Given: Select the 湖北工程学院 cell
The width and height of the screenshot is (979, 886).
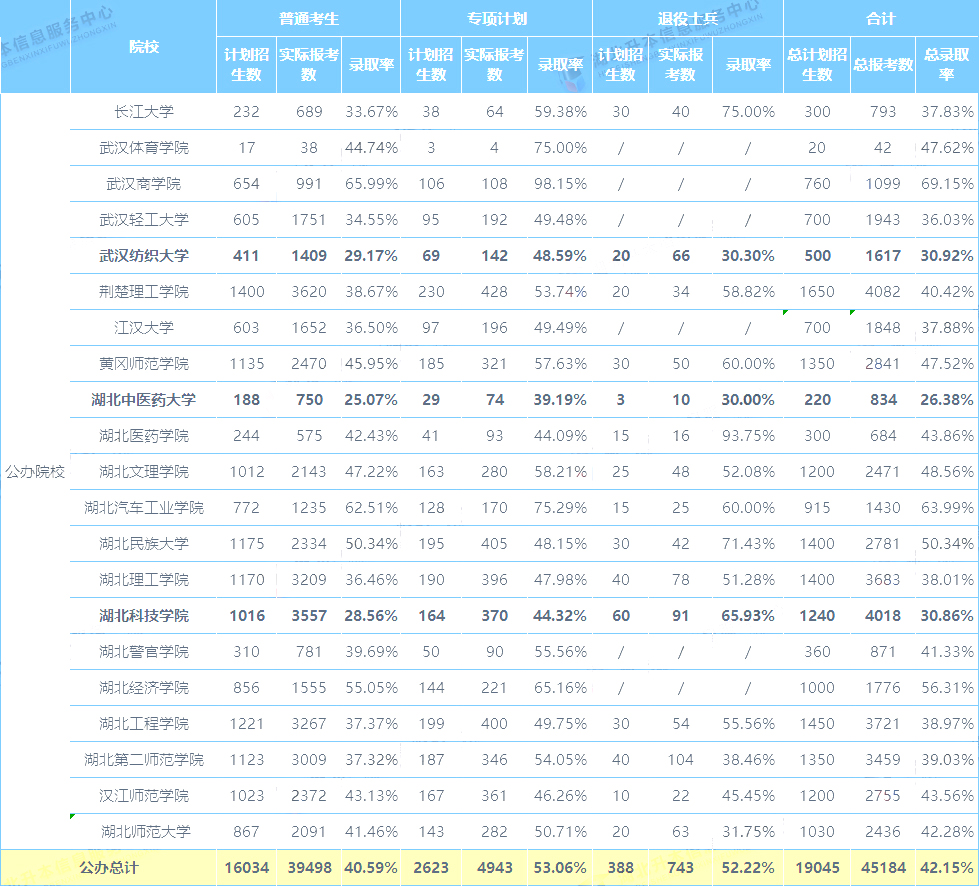Looking at the screenshot, I should coord(144,724).
